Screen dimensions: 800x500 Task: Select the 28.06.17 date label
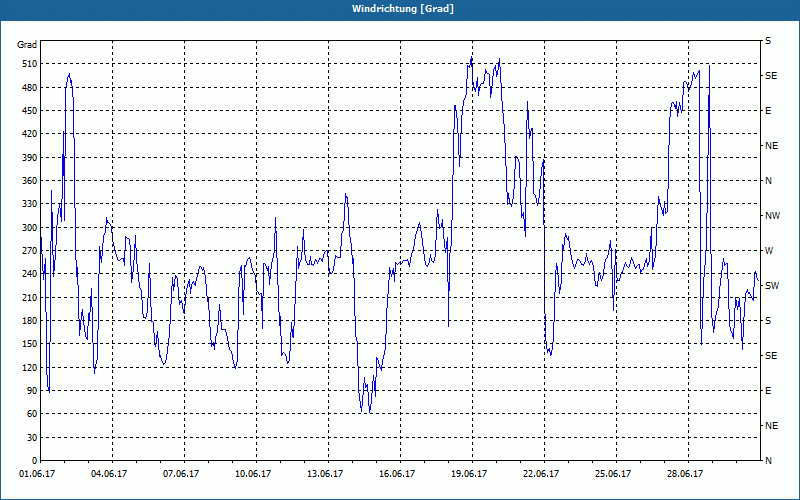685,474
